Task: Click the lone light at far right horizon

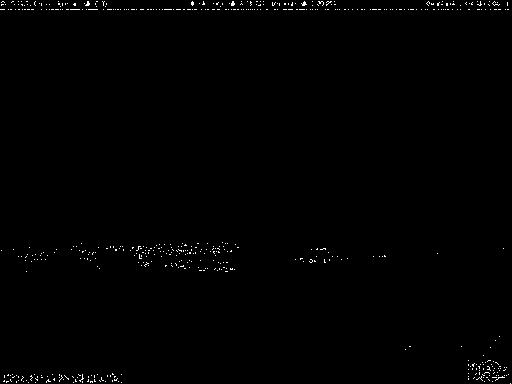Action: click(x=502, y=251)
